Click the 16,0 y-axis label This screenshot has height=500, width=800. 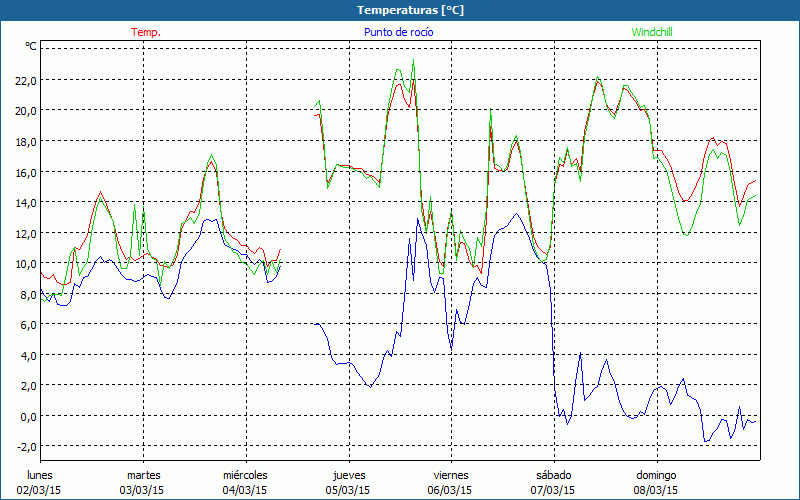25,172
